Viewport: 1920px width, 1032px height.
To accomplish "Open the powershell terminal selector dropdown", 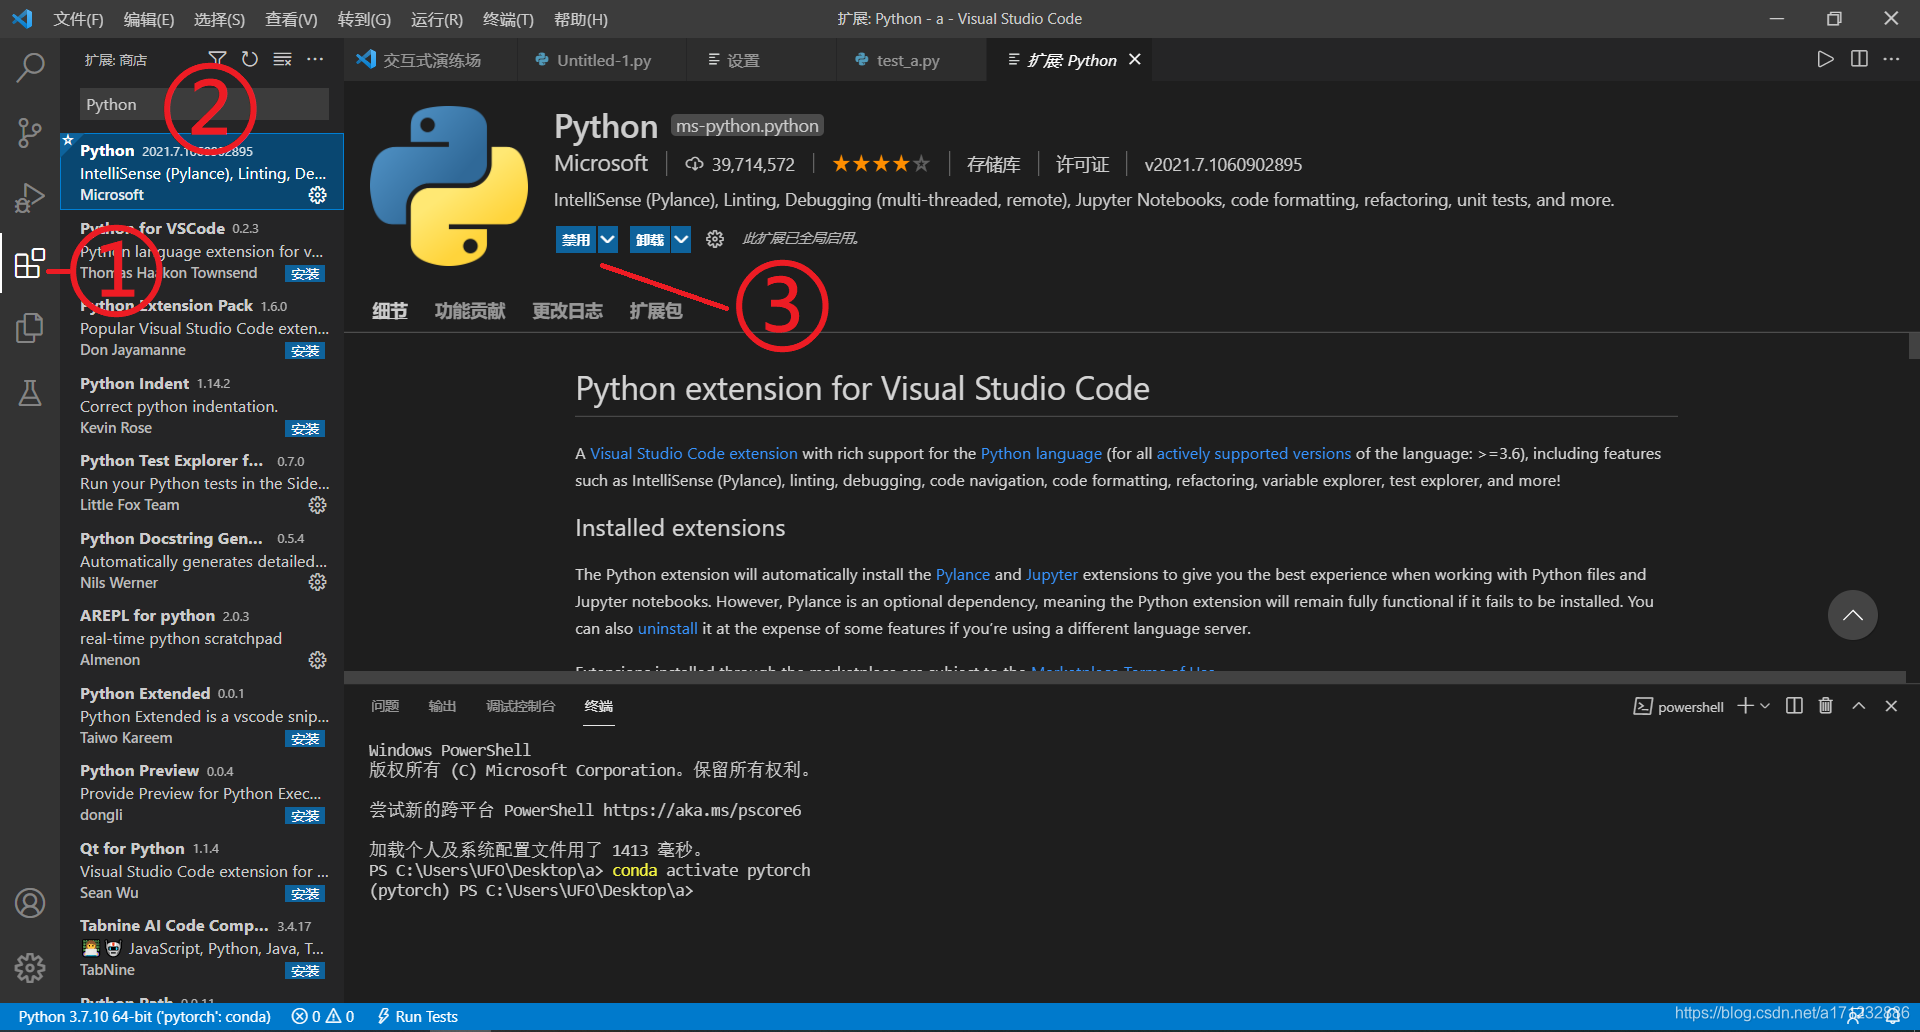I will (1679, 706).
